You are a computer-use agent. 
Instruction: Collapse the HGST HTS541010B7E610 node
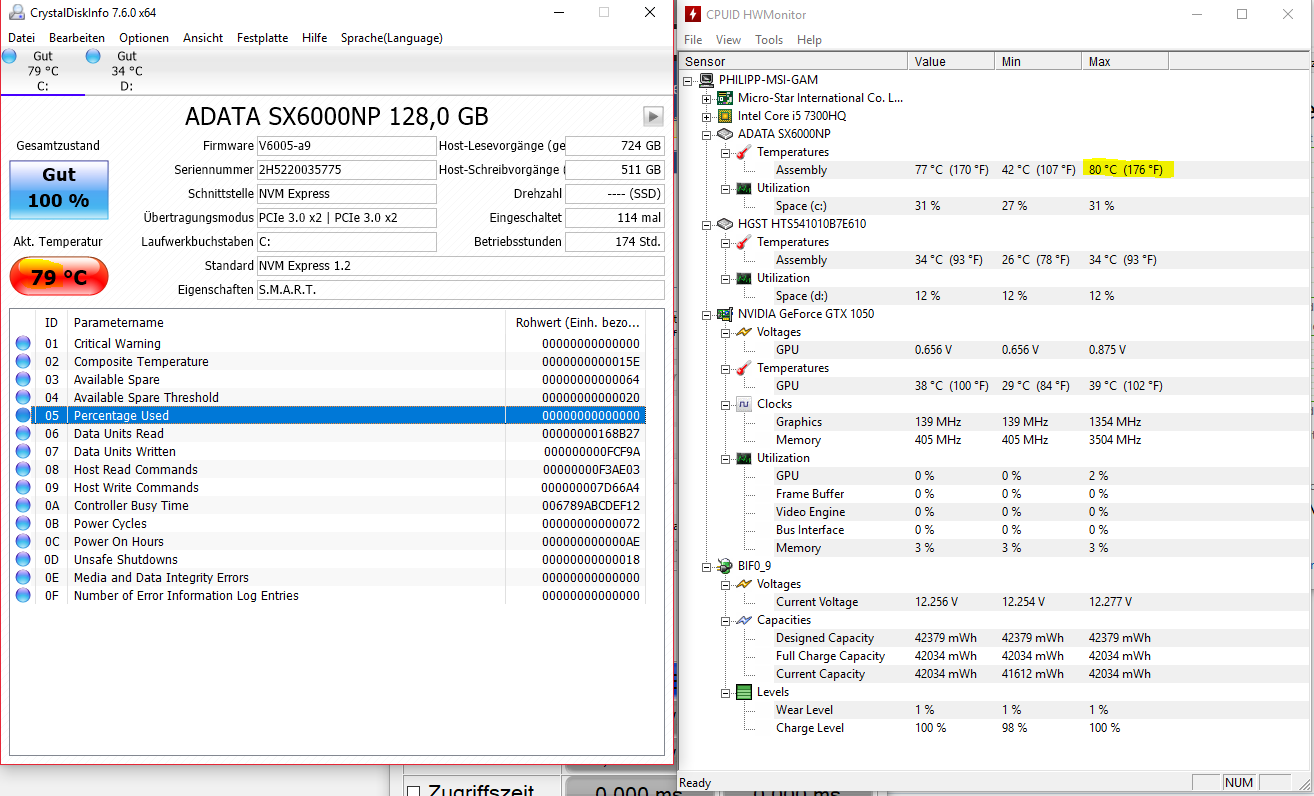pyautogui.click(x=707, y=224)
